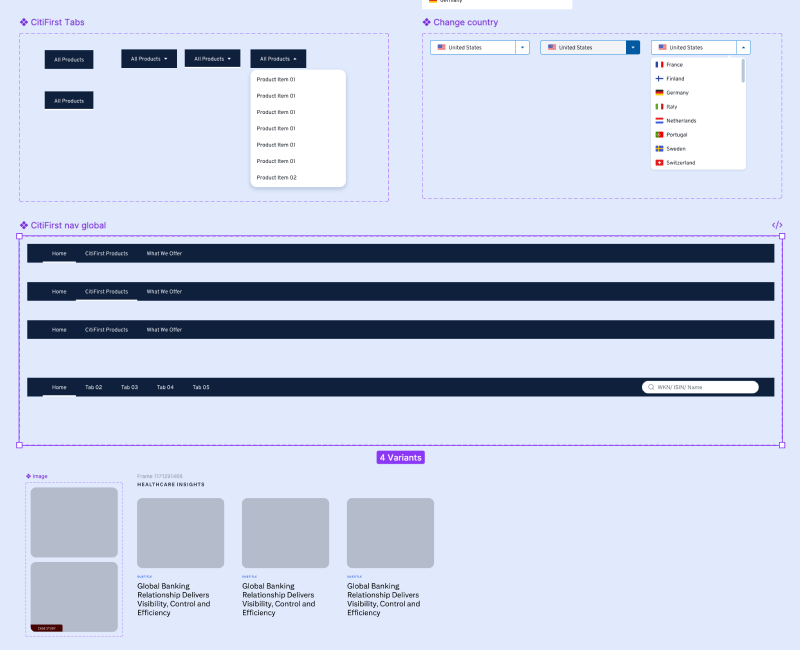Click the CitiFirst Tabs frame title
800x650 pixels.
(57, 22)
